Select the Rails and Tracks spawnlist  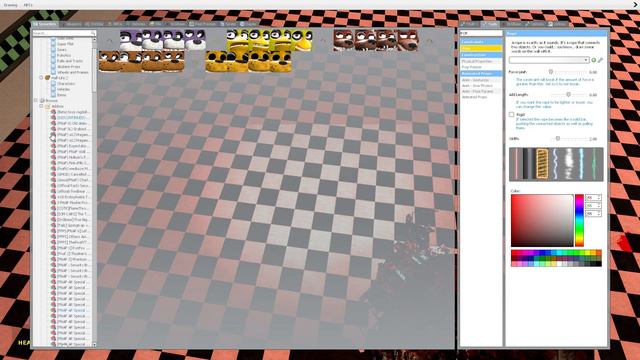[x=69, y=61]
